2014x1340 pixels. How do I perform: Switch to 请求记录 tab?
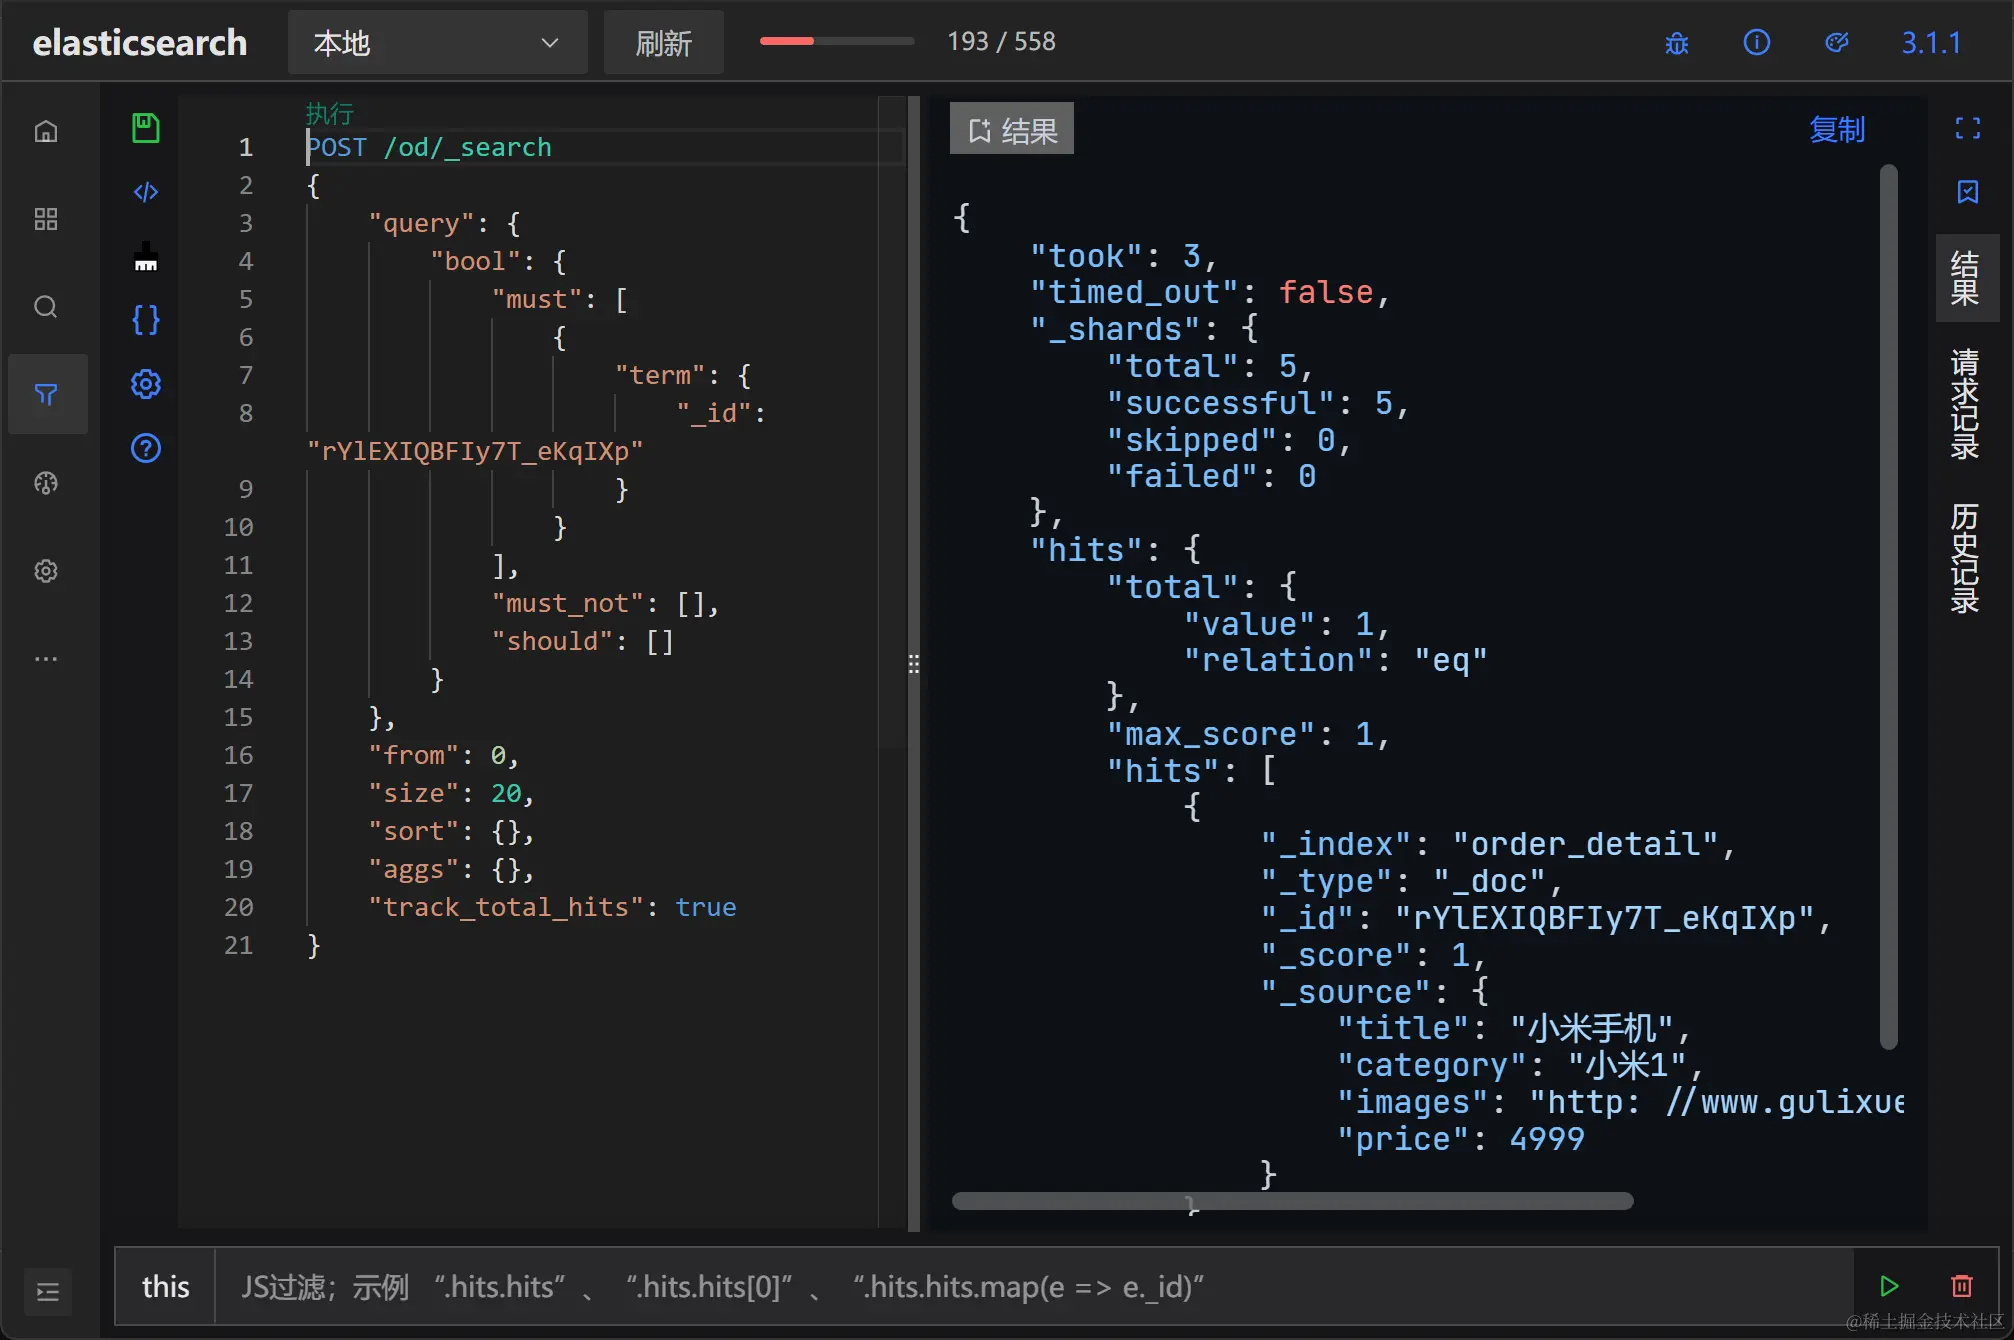coord(1965,404)
